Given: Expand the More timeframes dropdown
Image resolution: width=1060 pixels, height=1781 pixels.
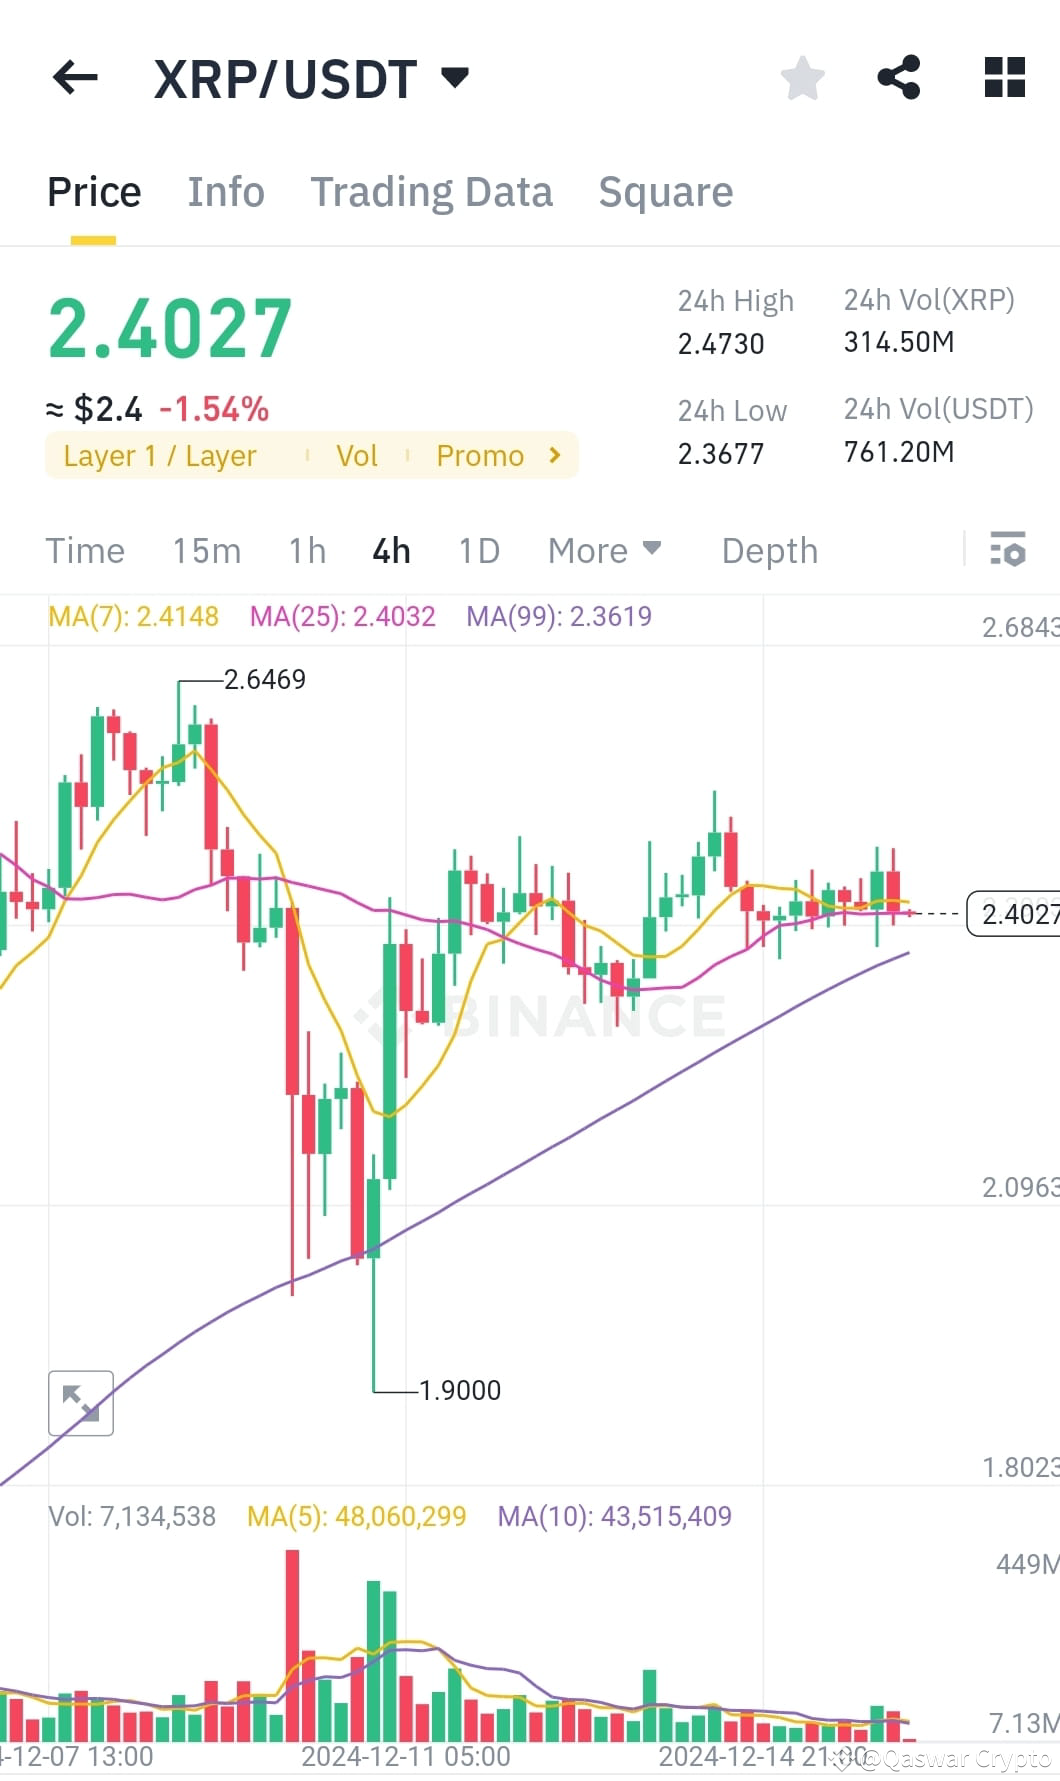Looking at the screenshot, I should [x=603, y=550].
